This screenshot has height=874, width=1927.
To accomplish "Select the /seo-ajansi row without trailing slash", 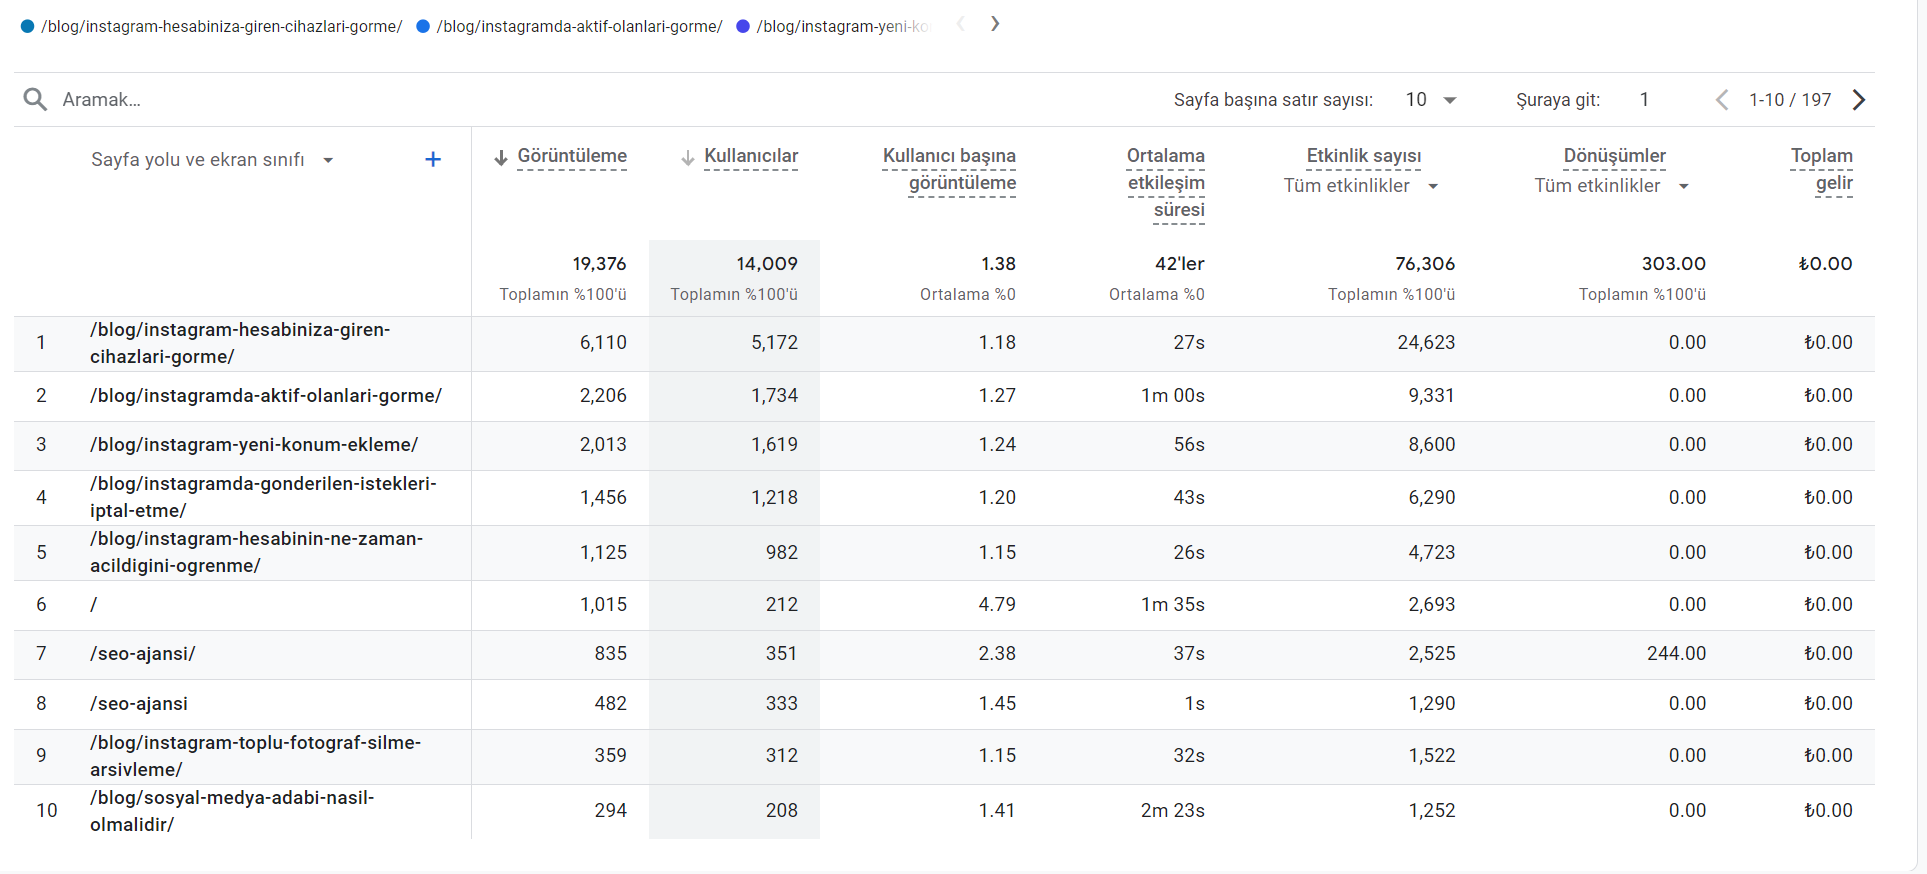I will pyautogui.click(x=139, y=704).
